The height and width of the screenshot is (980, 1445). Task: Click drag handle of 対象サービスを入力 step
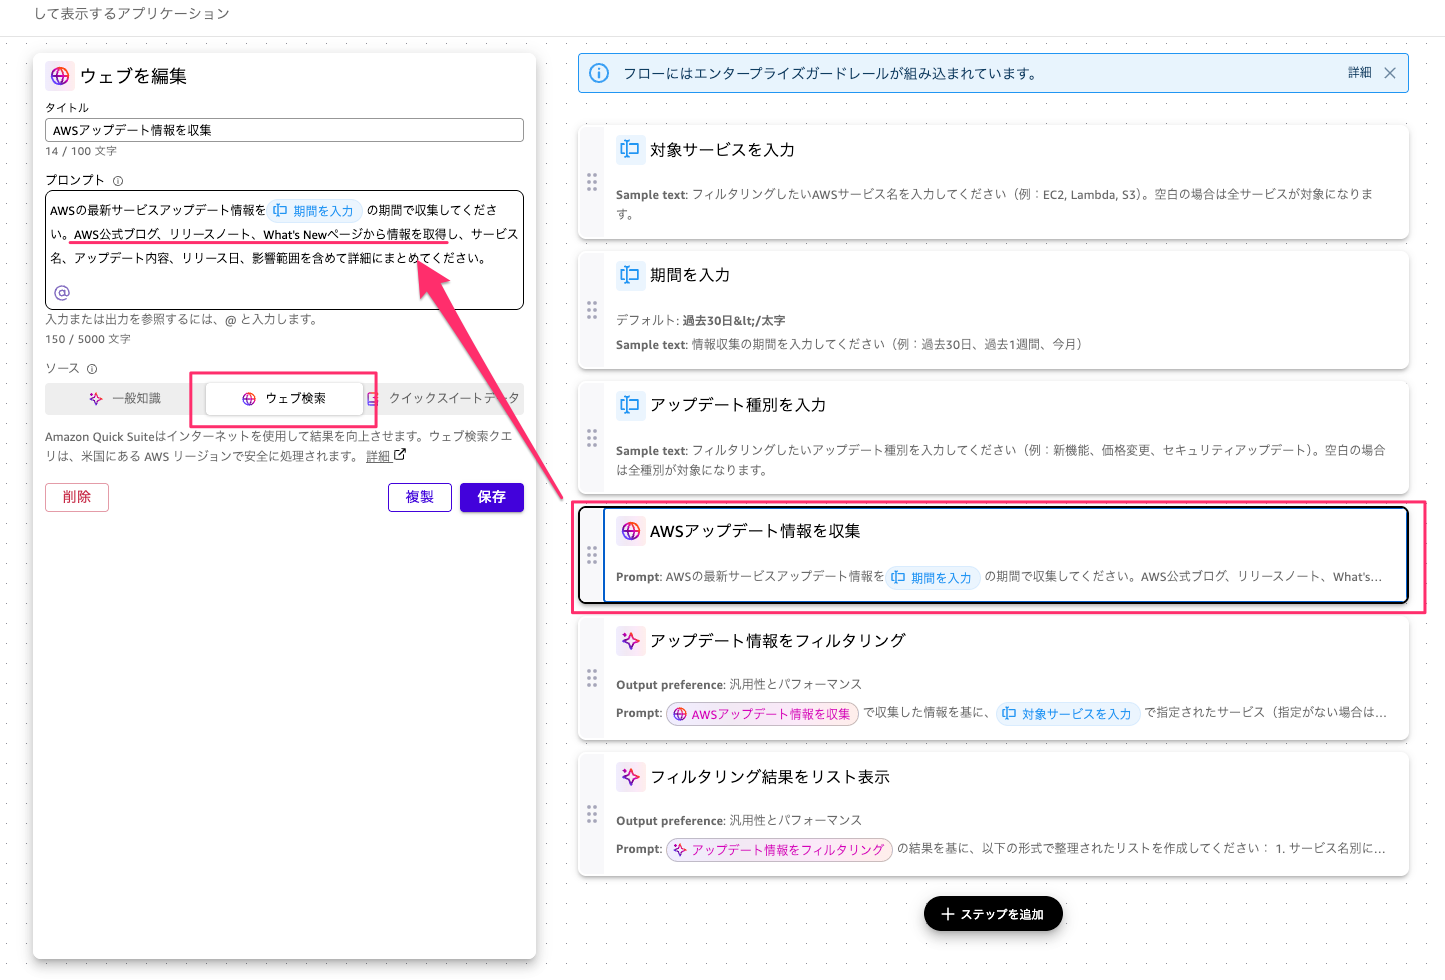click(592, 182)
